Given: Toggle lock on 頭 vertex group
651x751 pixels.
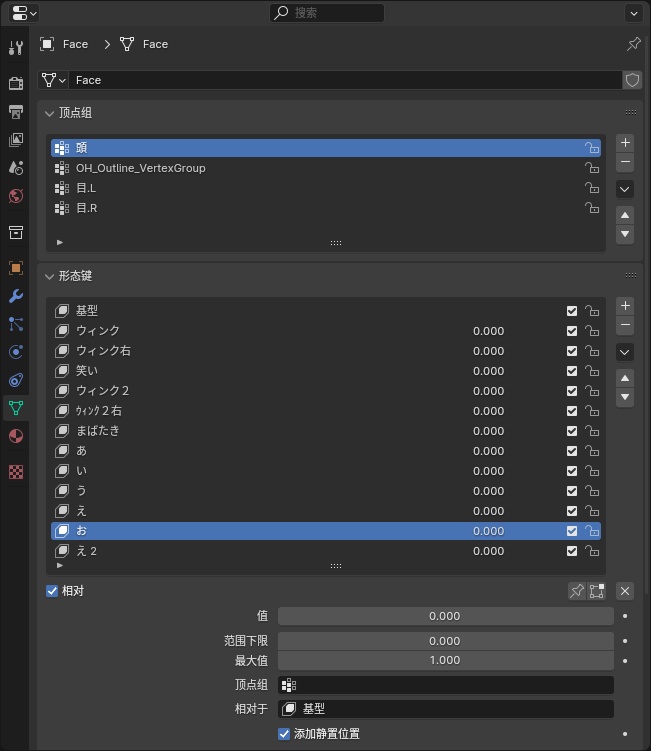Looking at the screenshot, I should point(592,148).
